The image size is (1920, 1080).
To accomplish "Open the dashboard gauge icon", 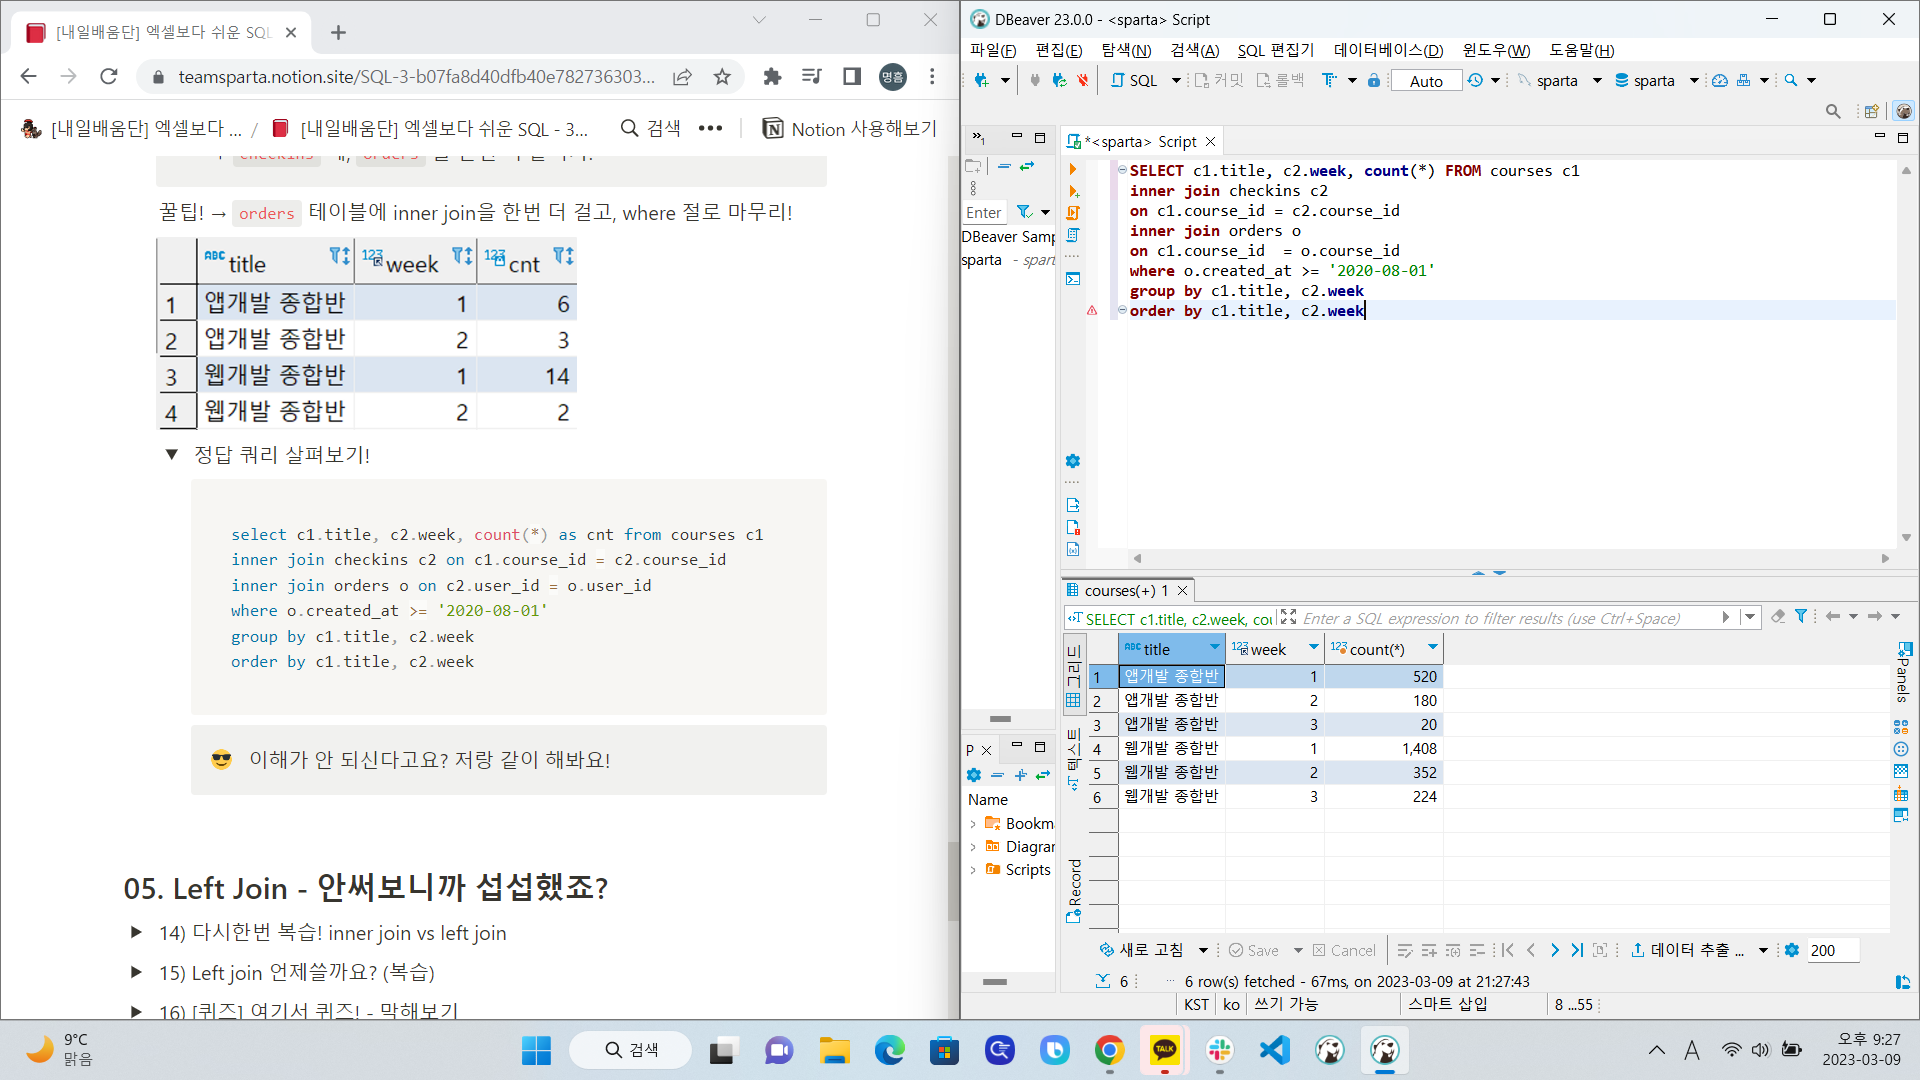I will tap(1720, 80).
